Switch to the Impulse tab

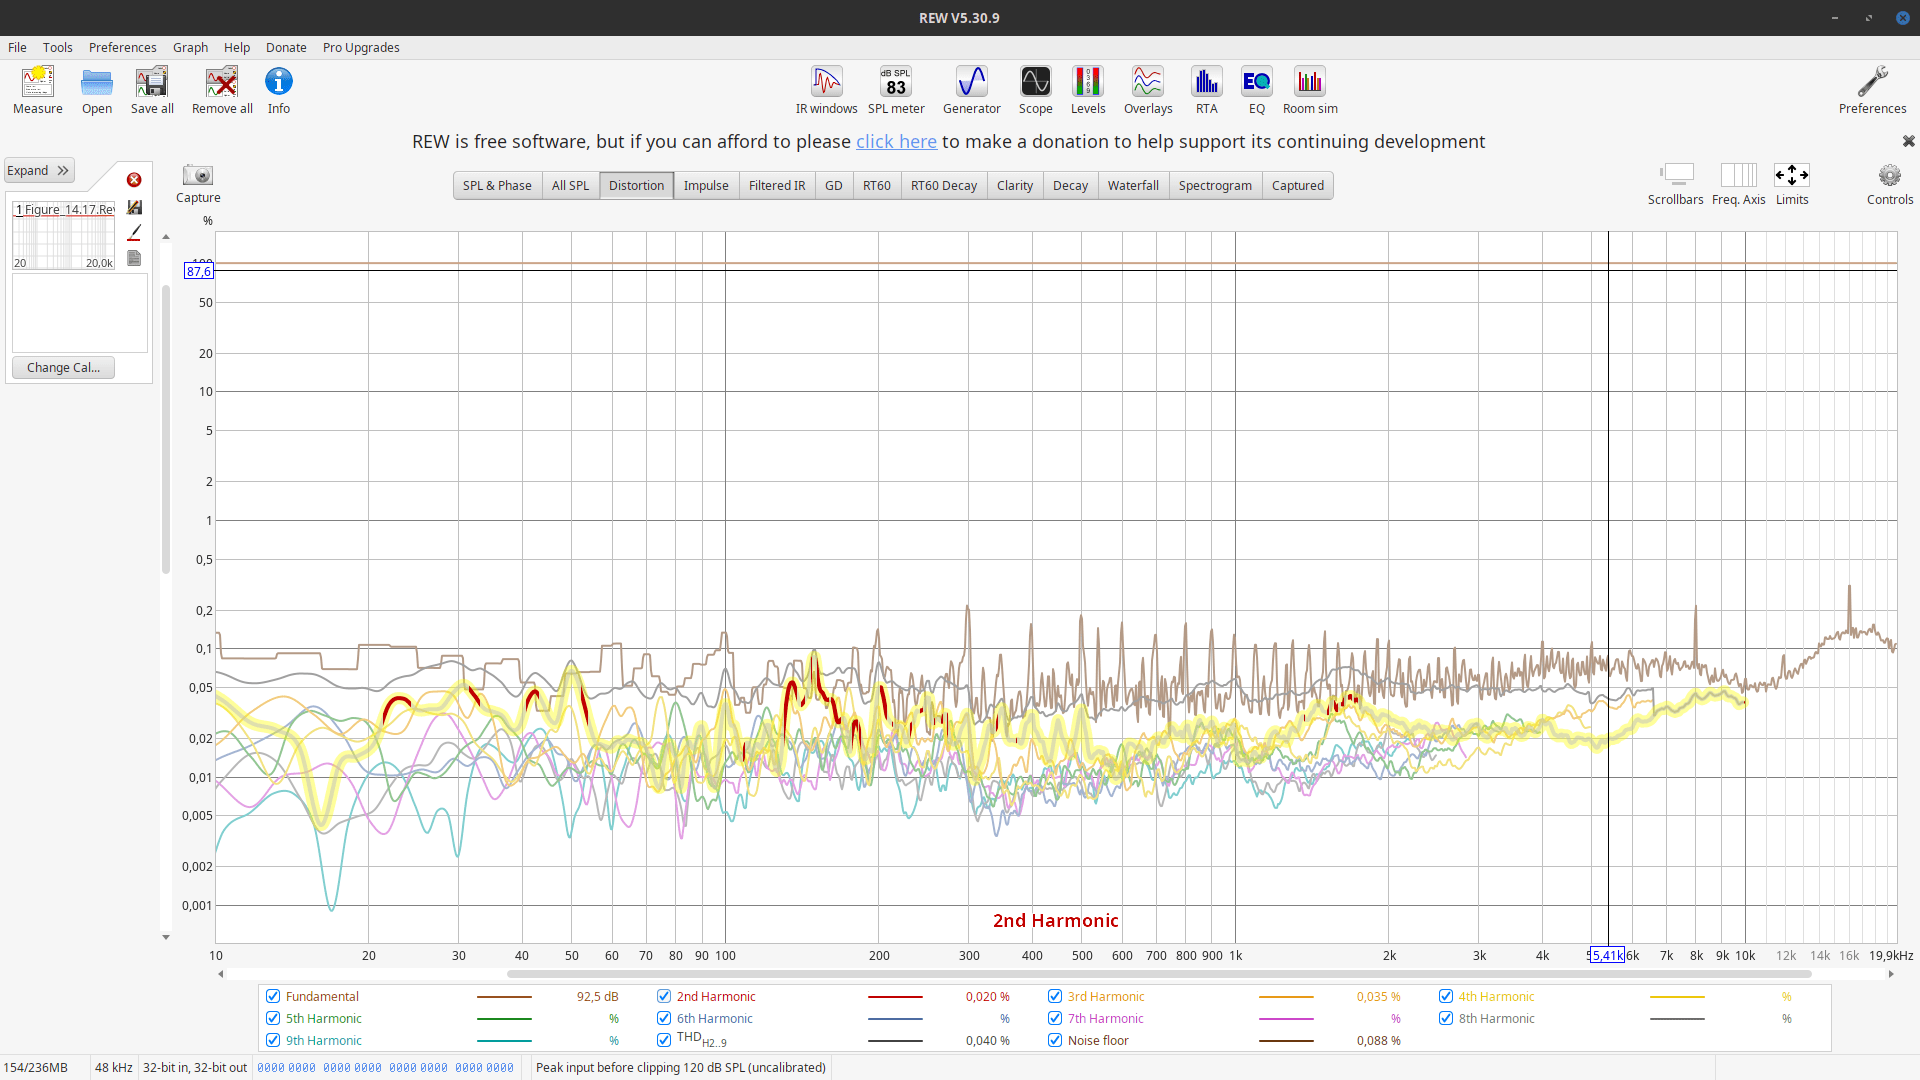[706, 185]
